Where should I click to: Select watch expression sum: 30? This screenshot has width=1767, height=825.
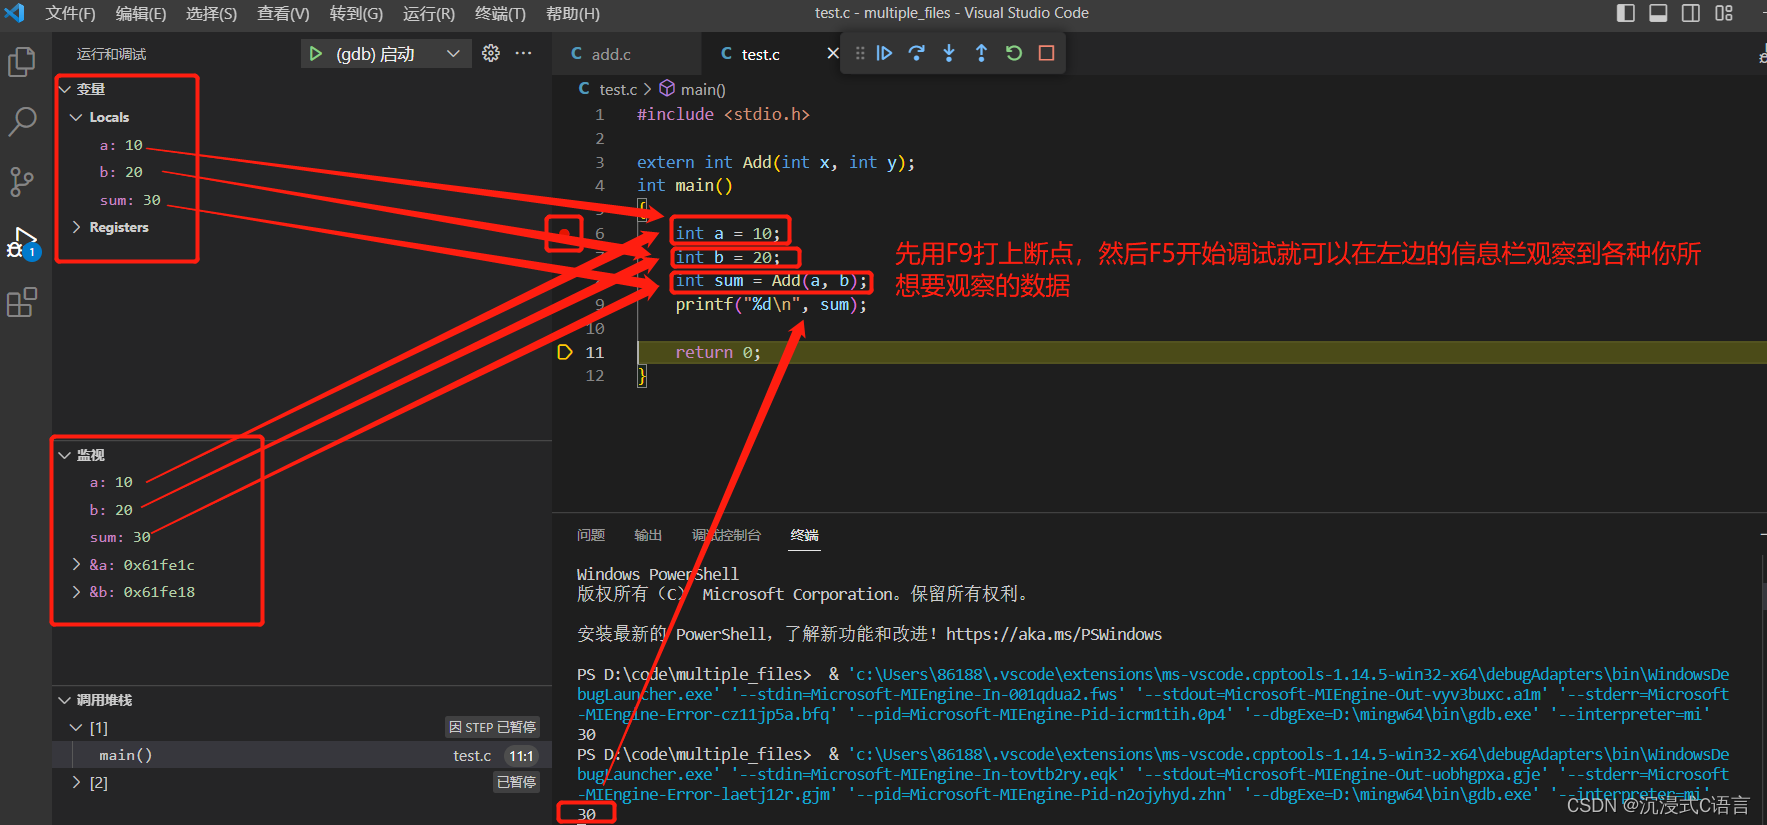[x=120, y=537]
